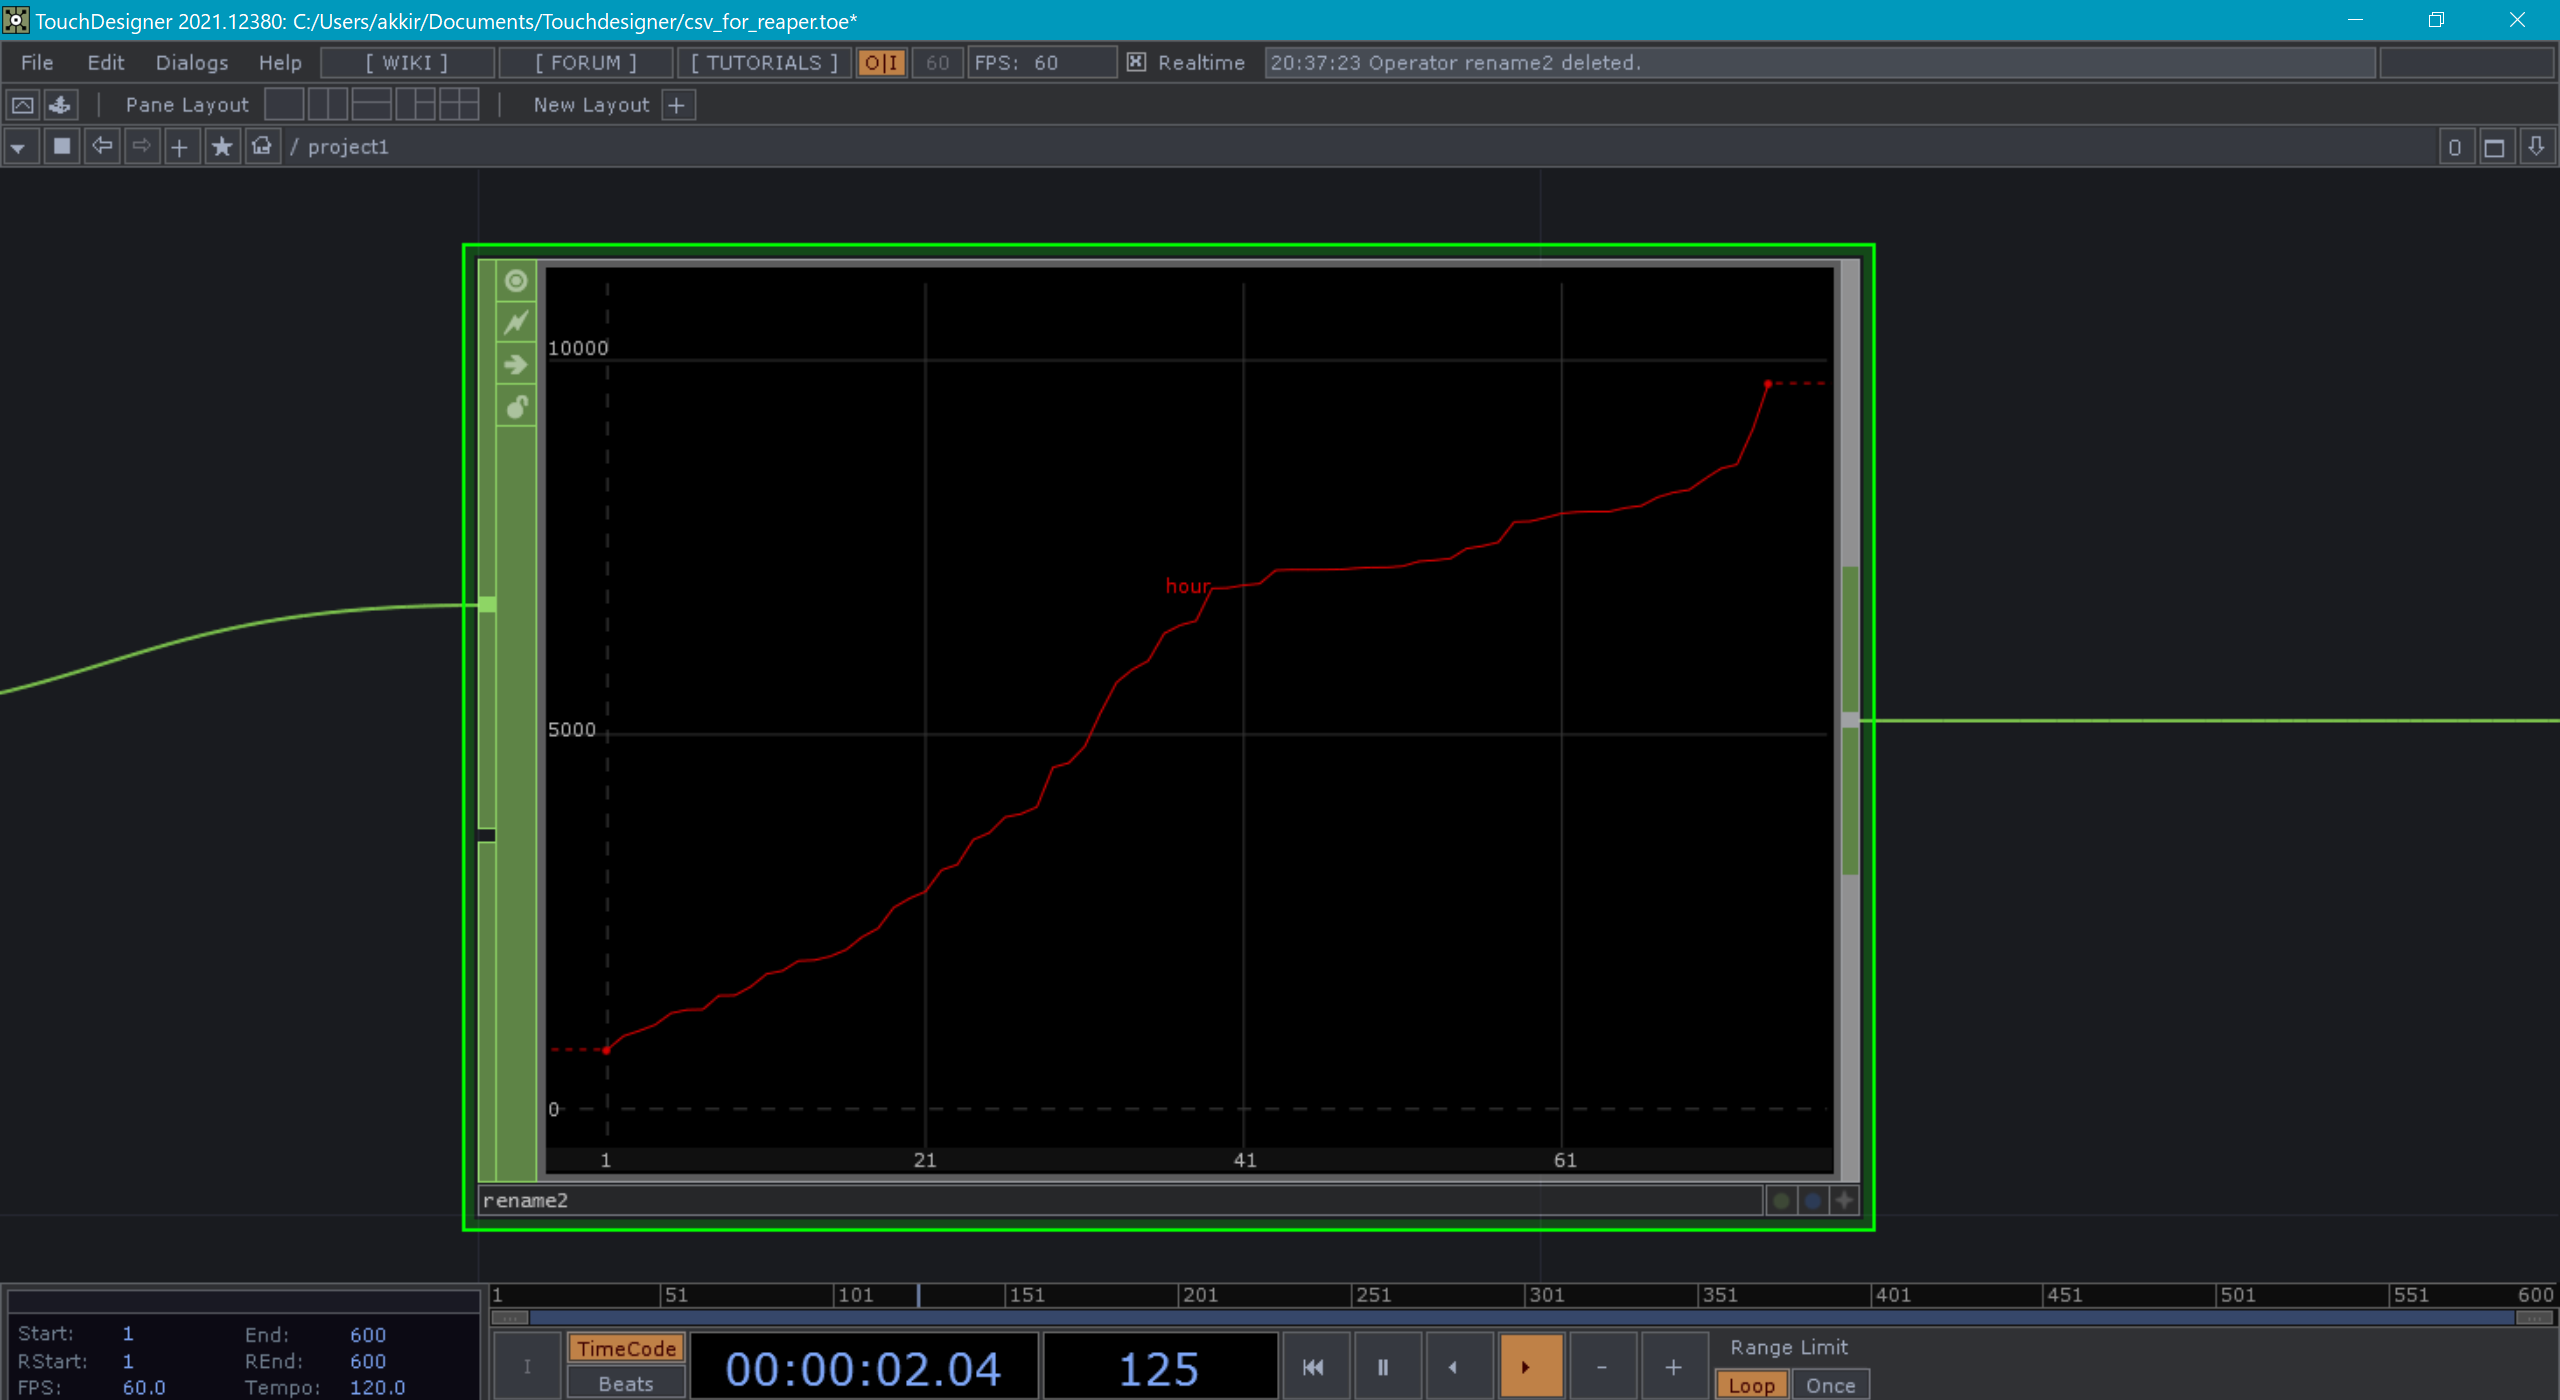Click the lock flag on rename2

tap(516, 407)
